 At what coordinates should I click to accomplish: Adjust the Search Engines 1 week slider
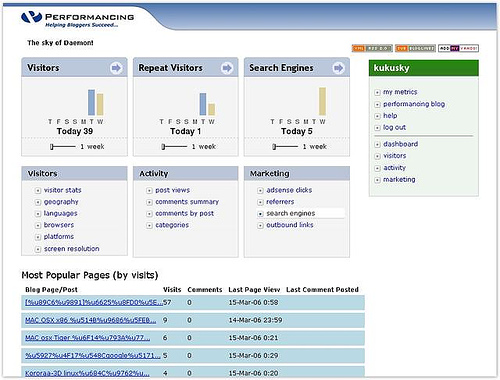point(285,147)
